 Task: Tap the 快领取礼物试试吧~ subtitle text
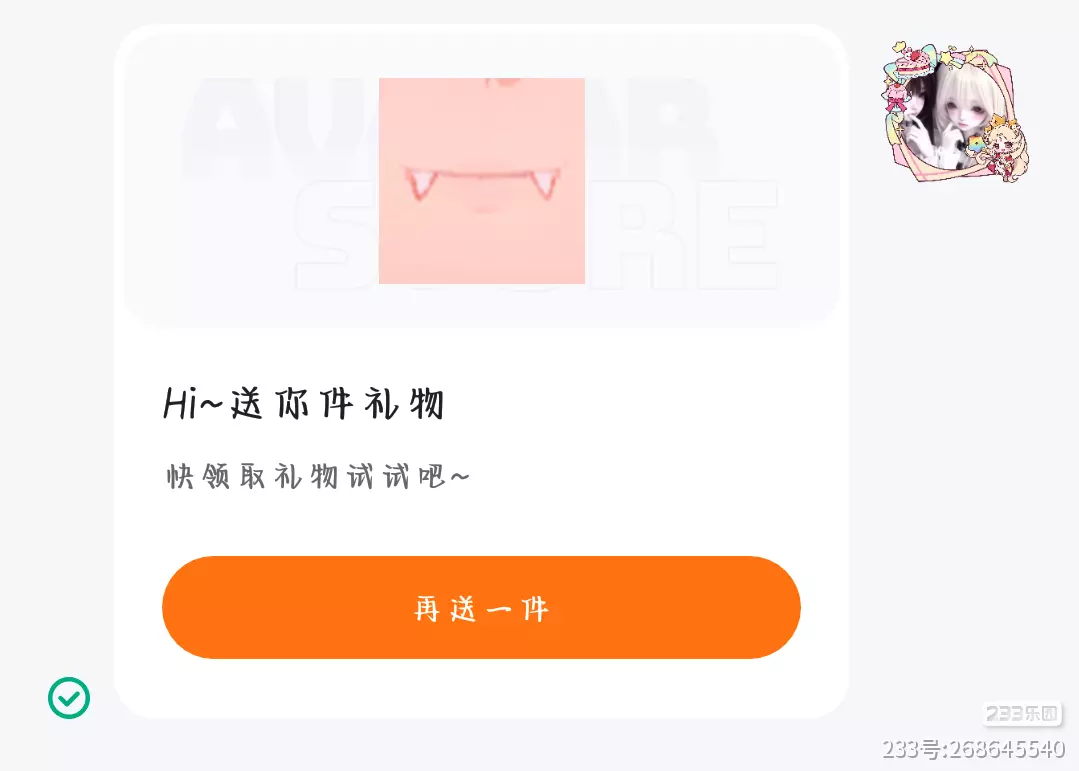(318, 476)
